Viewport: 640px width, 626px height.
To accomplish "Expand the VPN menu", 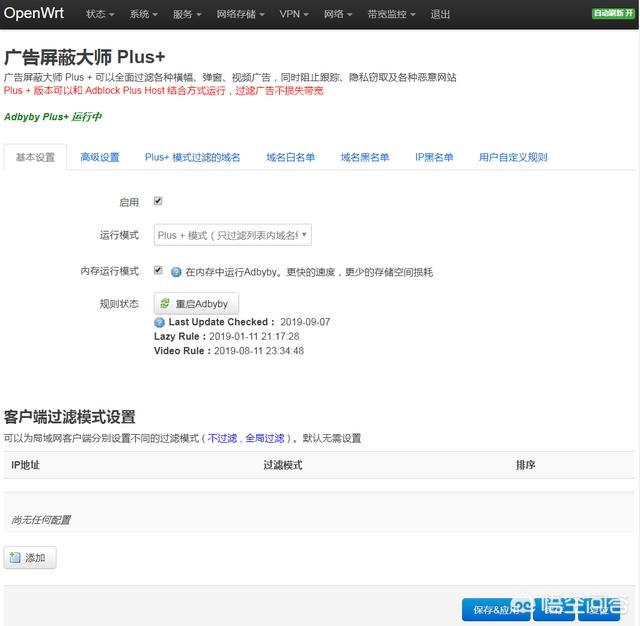I will [x=294, y=14].
